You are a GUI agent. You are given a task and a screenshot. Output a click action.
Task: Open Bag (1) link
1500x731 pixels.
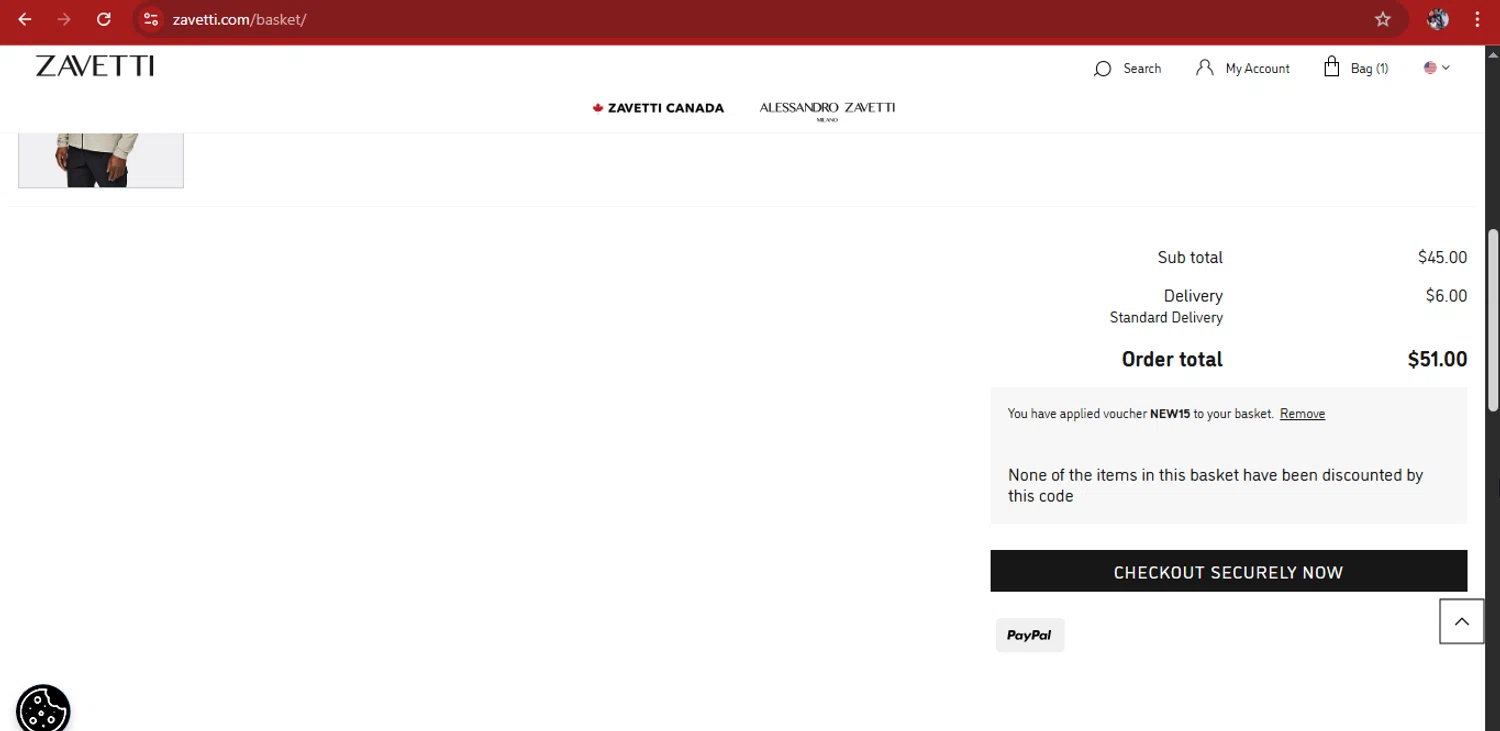(x=1369, y=69)
